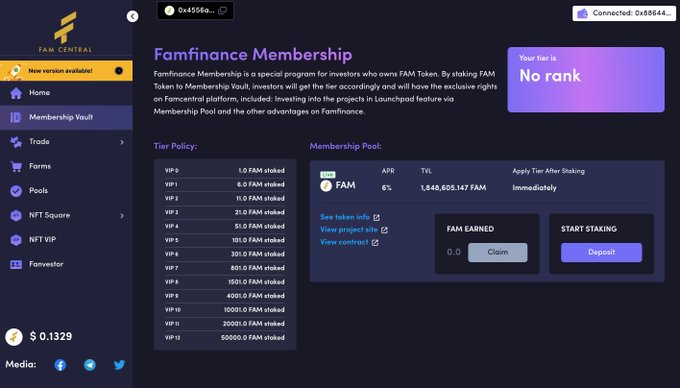The image size is (680, 388).
Task: Open the Twitter media link
Action: click(x=119, y=365)
